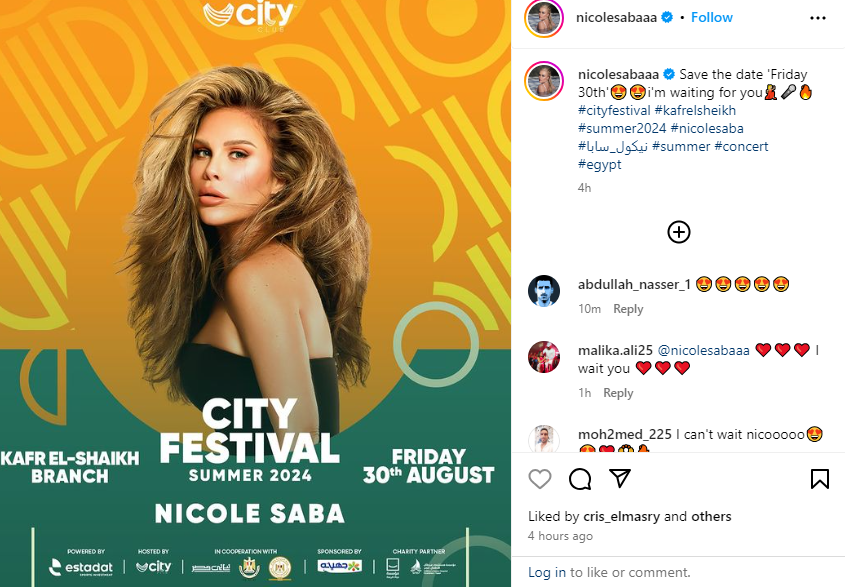Open the #kafrelsheikh hashtag
The image size is (845, 587).
[x=695, y=111]
